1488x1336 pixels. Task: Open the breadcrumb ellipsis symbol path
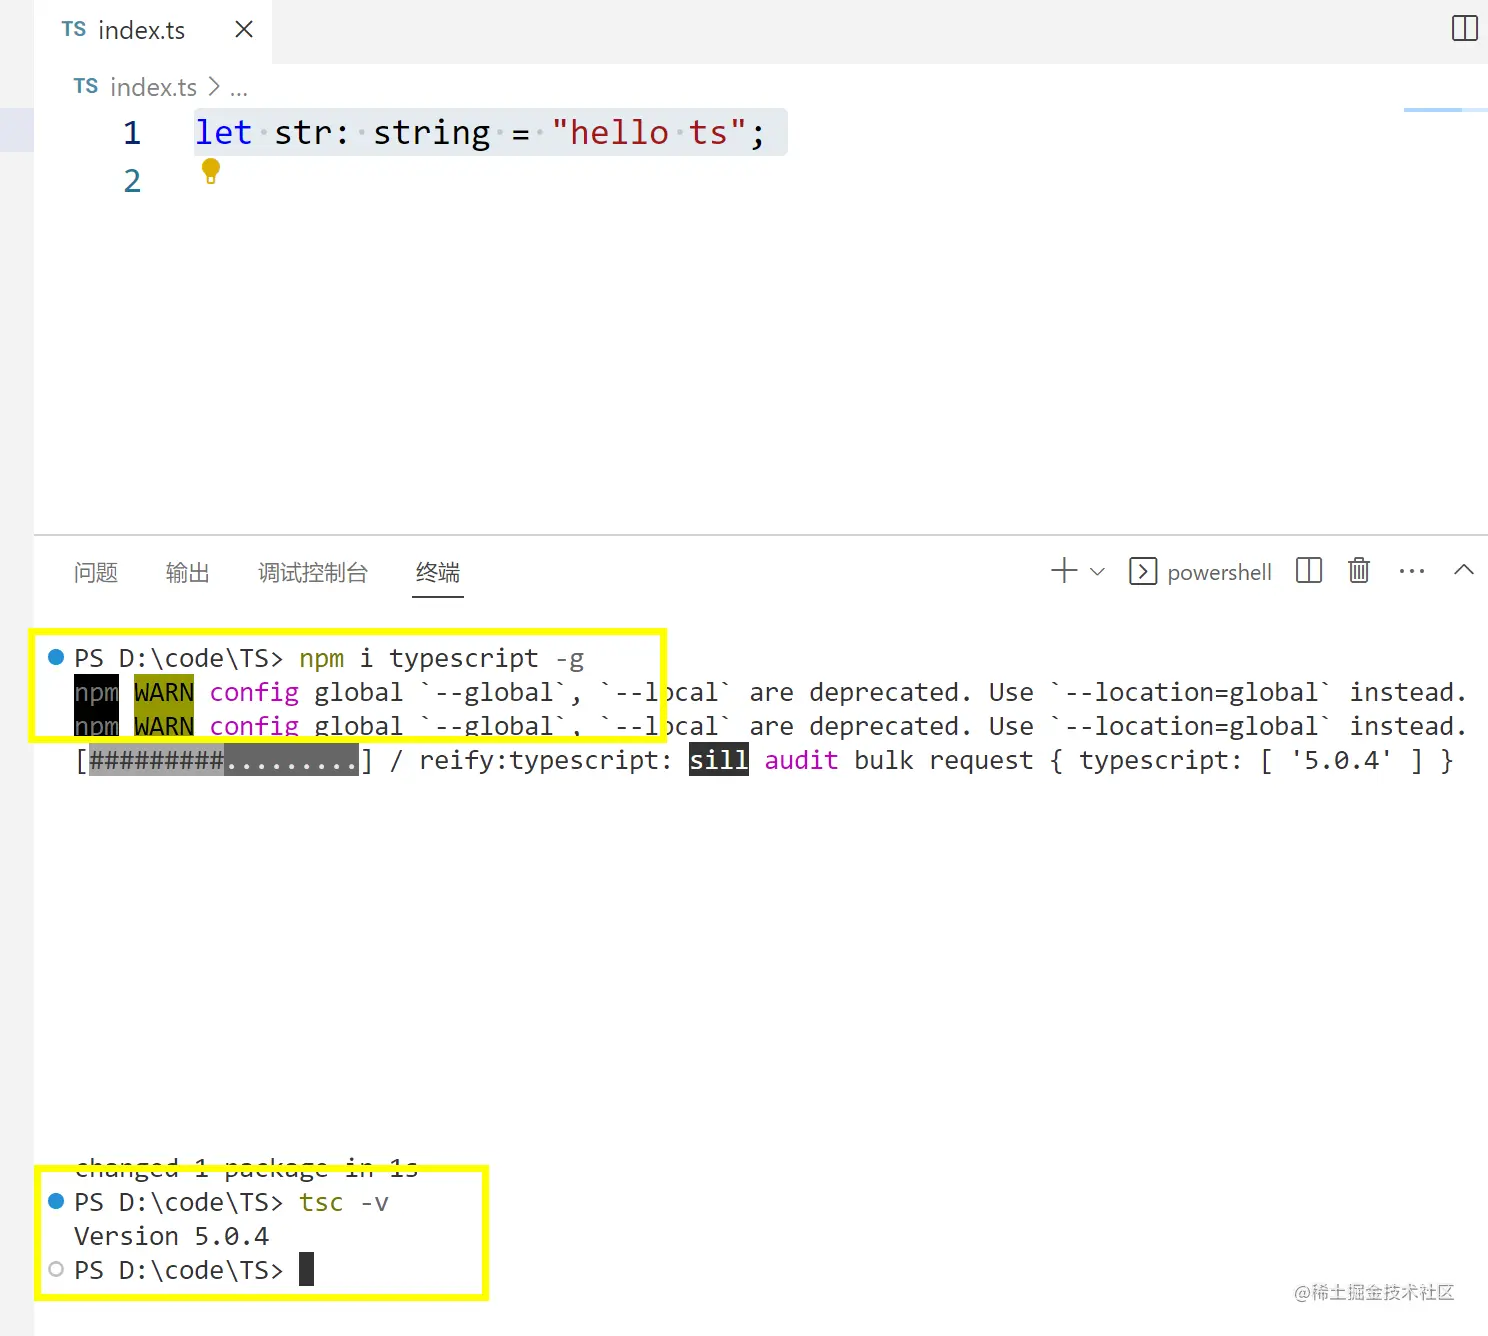239,88
